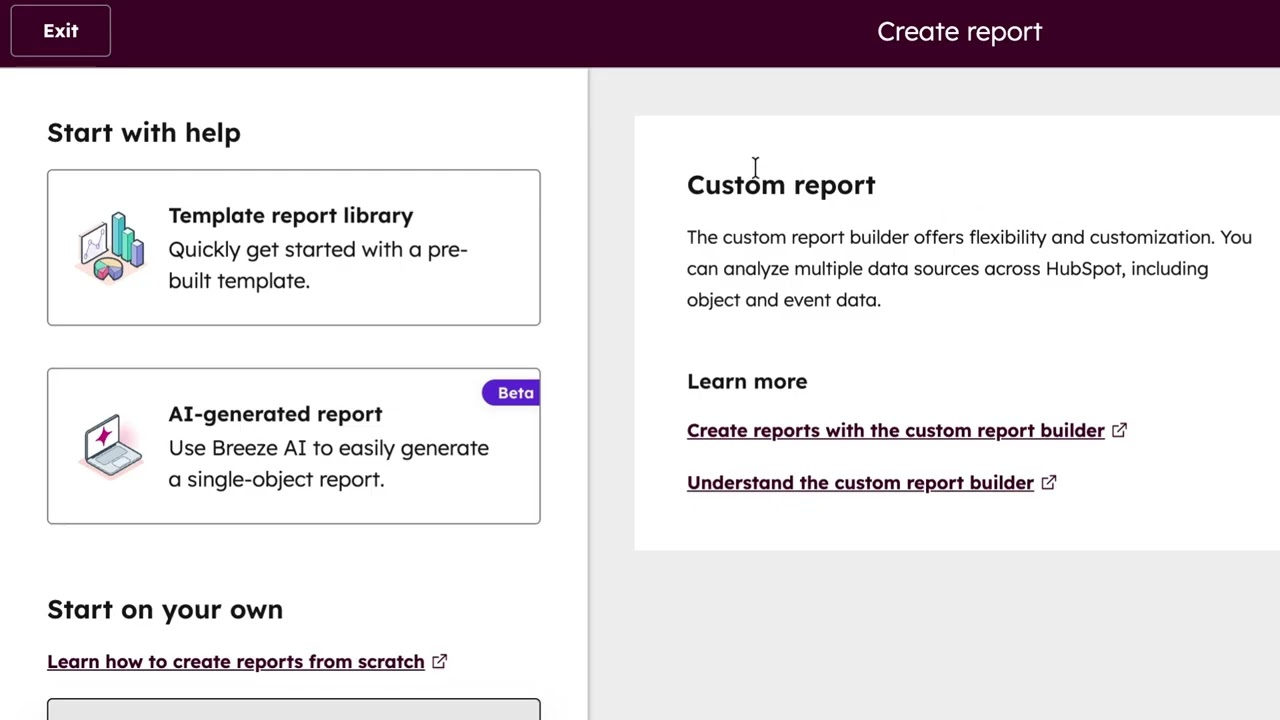Click 'Quickly get started with a pre-built template' text
This screenshot has height=720, width=1280.
pos(318,265)
